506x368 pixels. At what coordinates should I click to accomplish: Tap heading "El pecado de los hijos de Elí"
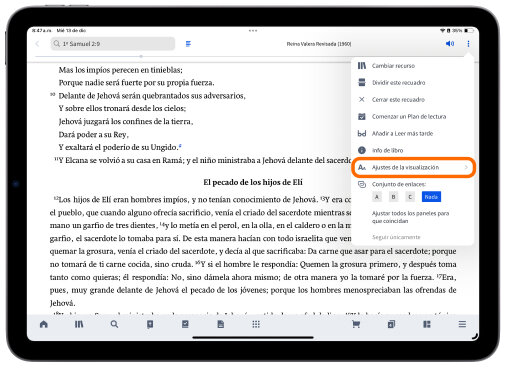point(253,182)
